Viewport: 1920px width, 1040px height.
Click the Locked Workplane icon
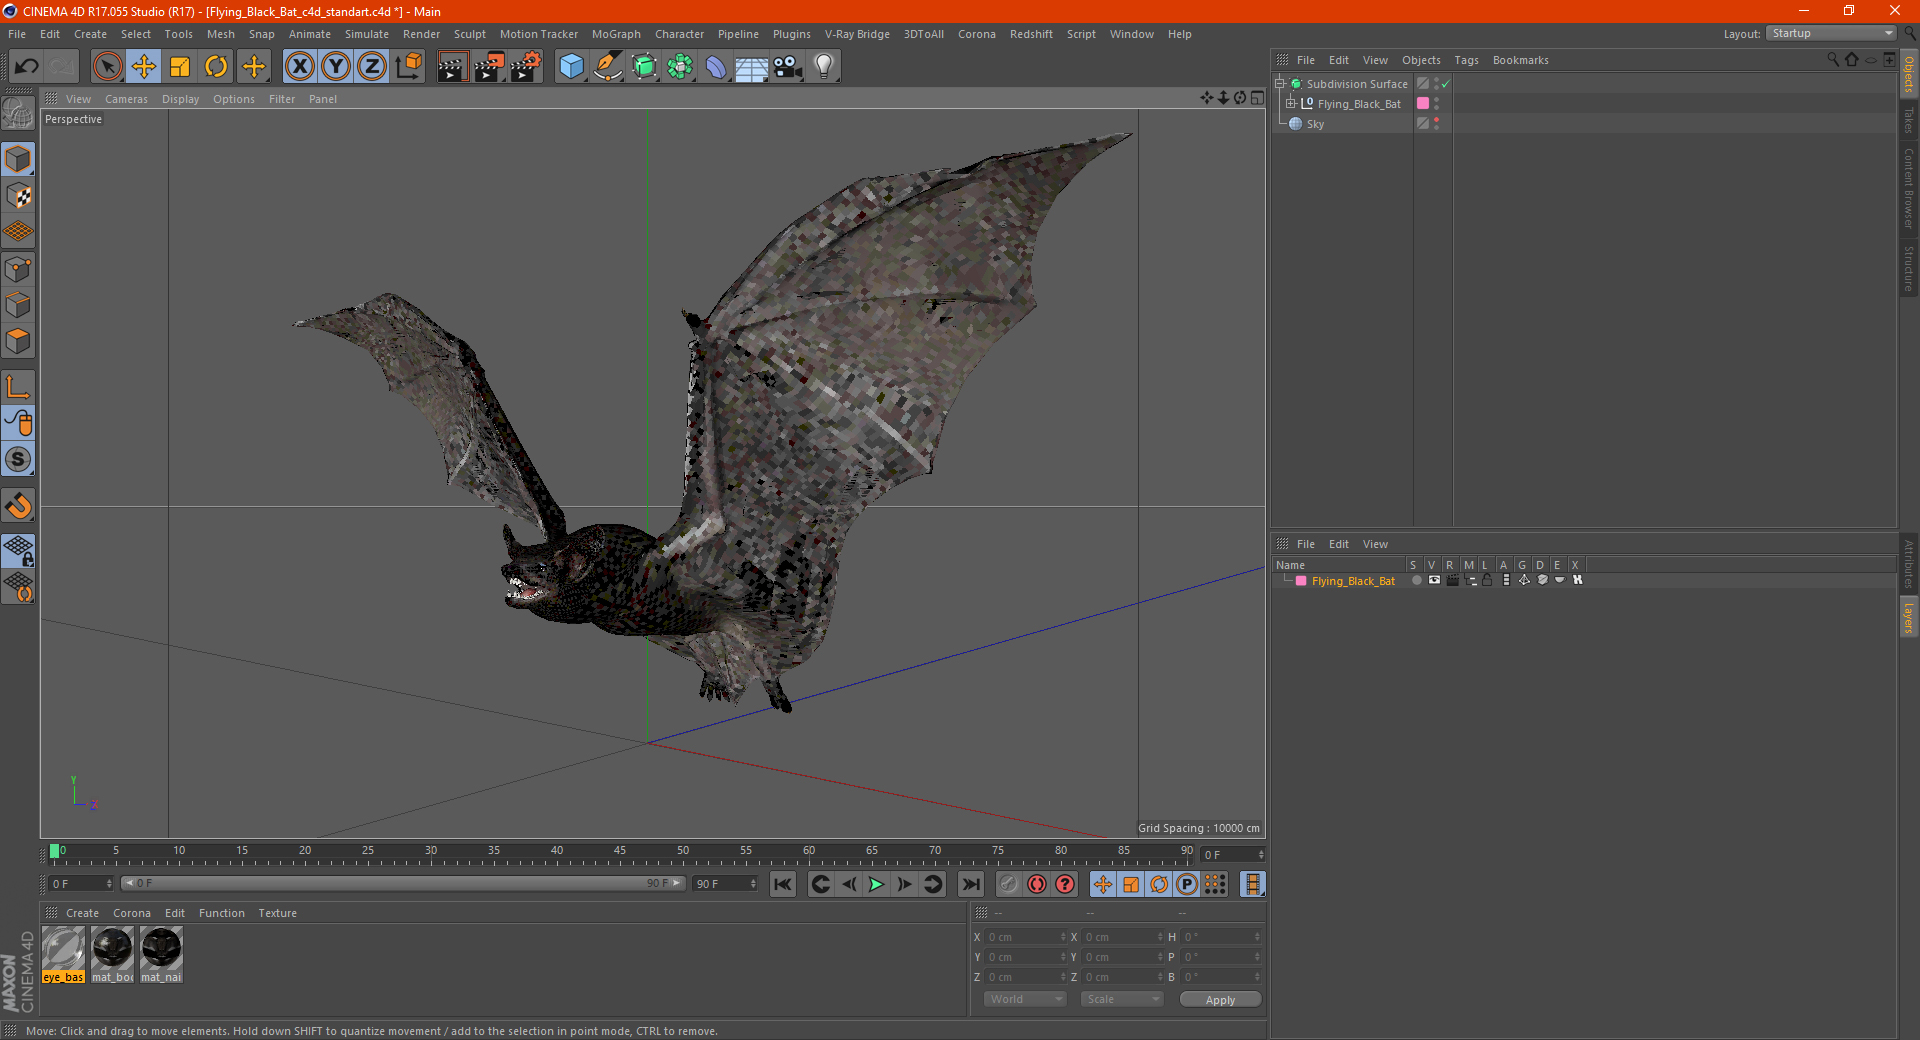18,551
